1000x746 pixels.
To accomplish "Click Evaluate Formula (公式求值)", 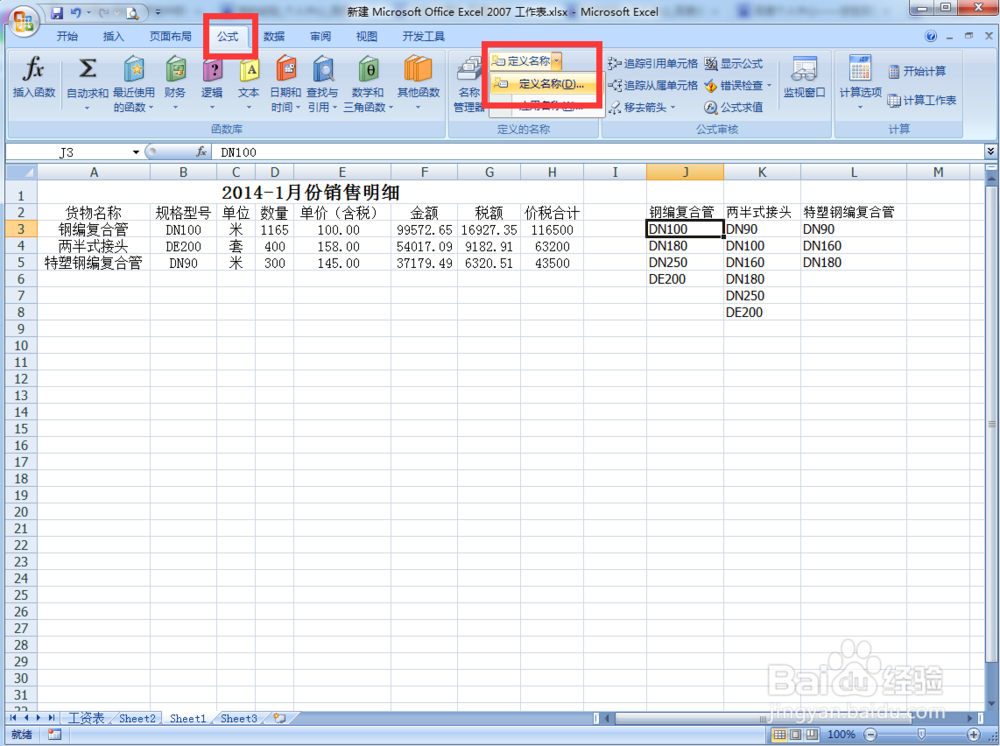I will coord(733,107).
